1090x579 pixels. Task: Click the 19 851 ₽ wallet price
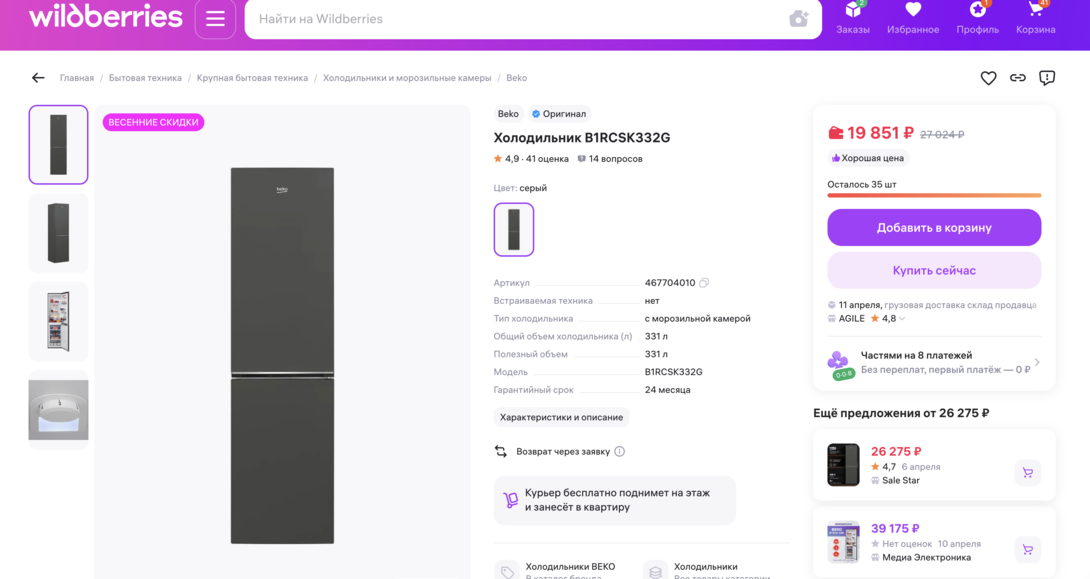pos(872,133)
